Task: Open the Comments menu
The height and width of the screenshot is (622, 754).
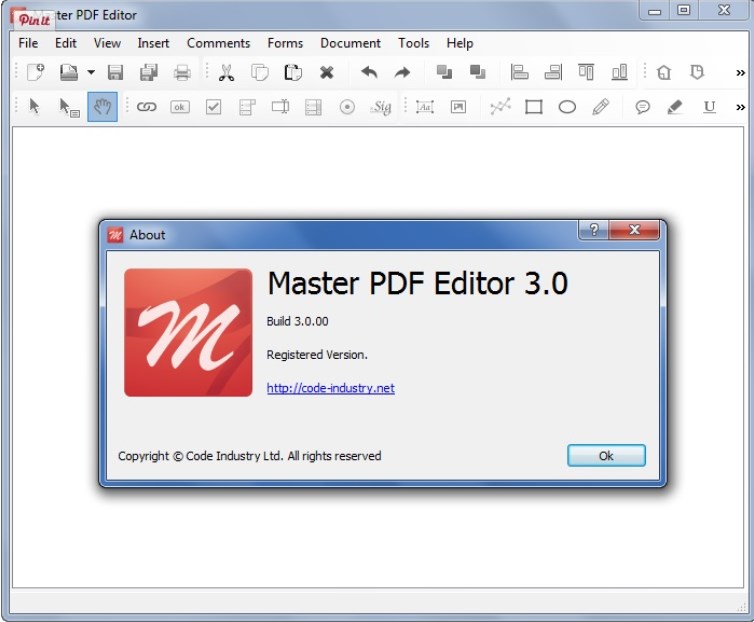Action: coord(218,43)
